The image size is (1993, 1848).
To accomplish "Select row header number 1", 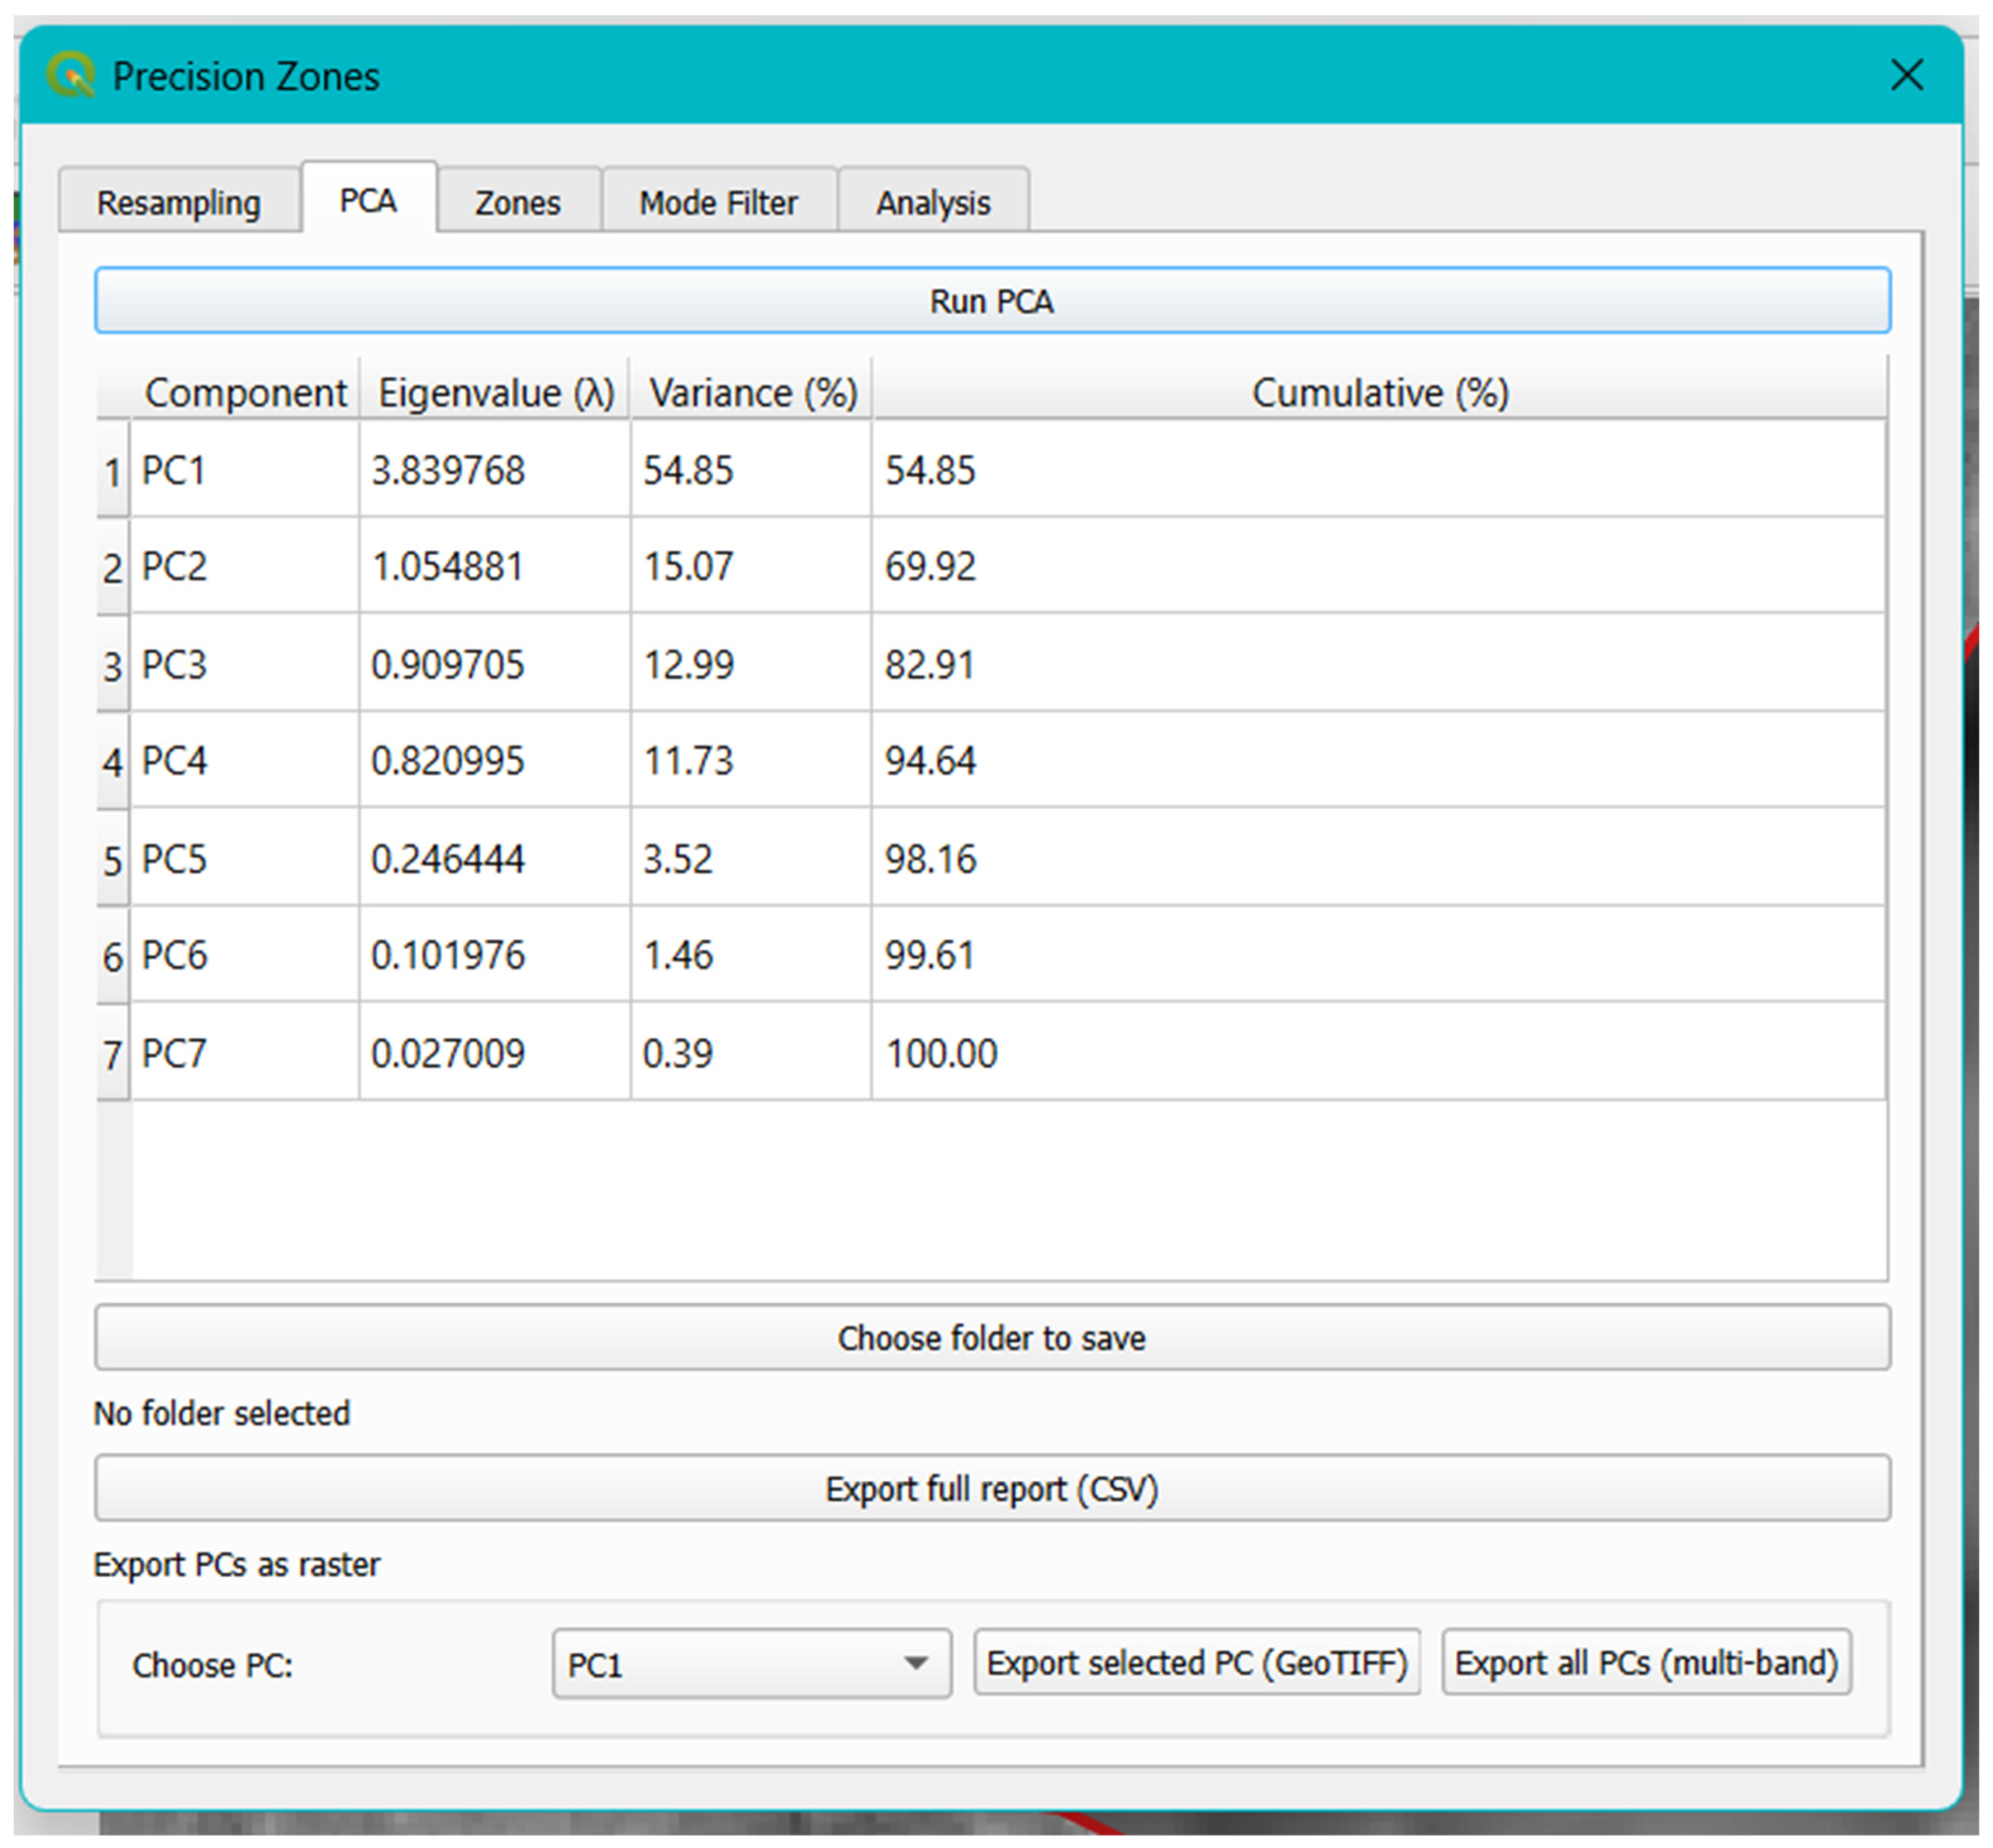I will coord(113,472).
